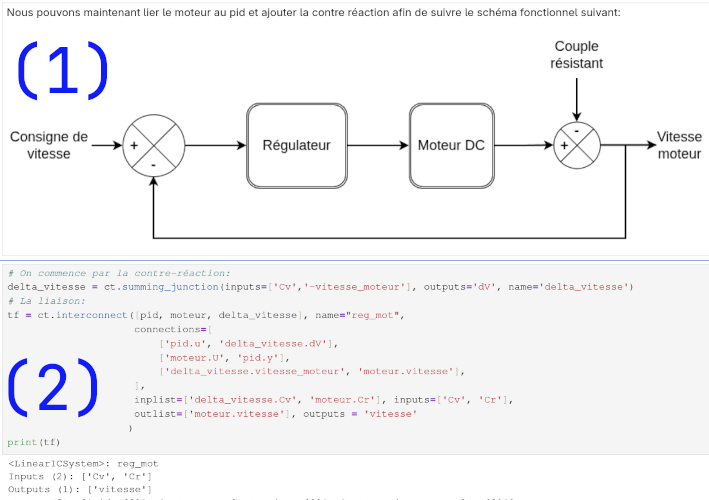Screen dimensions: 709x500
Task: Place cursor on comment "# On commence par la contre-réaction:"
Action: (119, 273)
